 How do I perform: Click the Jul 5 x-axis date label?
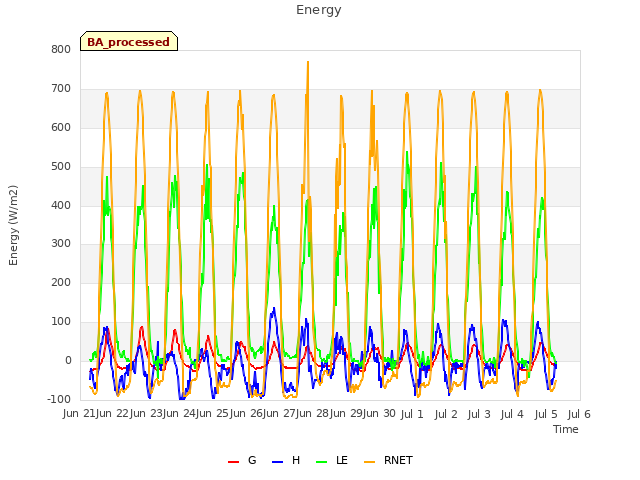(546, 414)
